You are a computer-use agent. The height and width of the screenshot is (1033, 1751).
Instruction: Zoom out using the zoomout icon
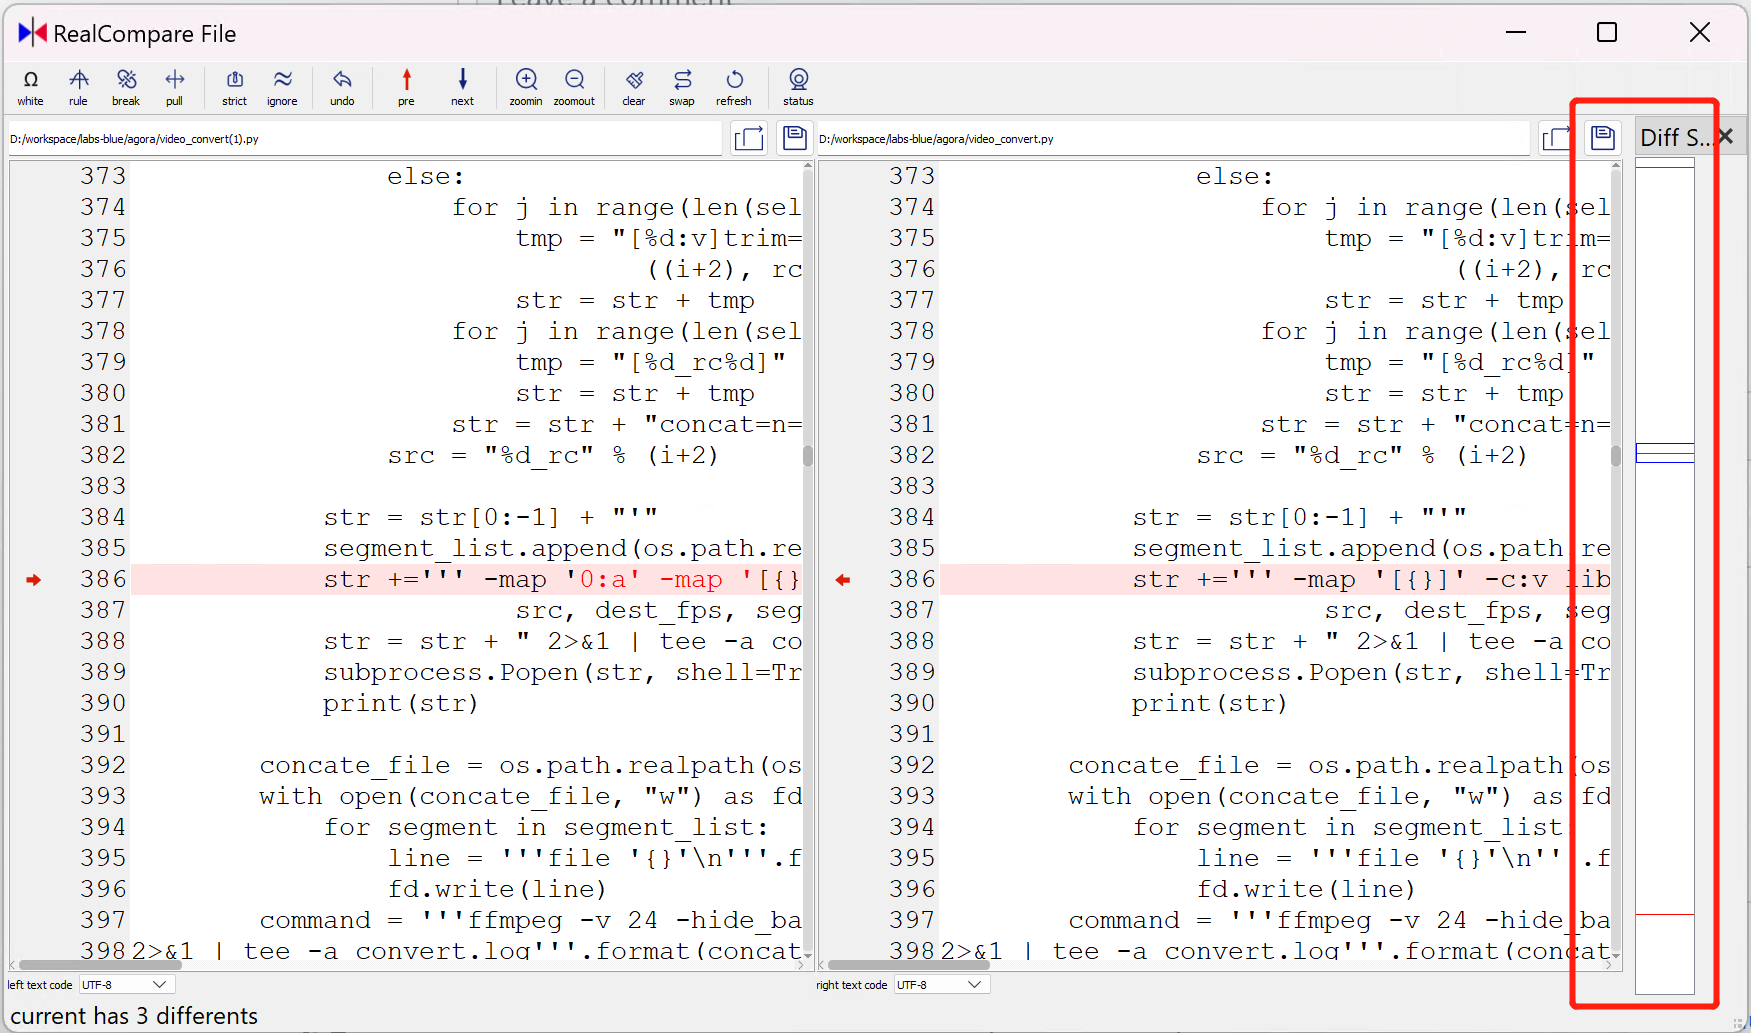coord(575,87)
